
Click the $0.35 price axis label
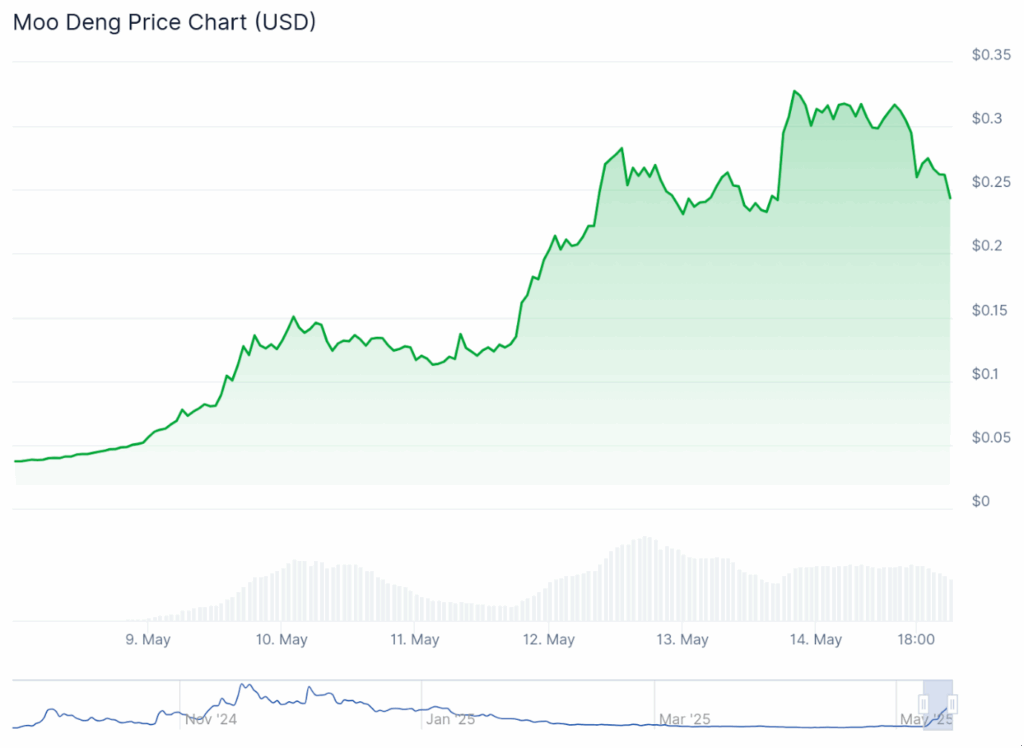pyautogui.click(x=991, y=55)
